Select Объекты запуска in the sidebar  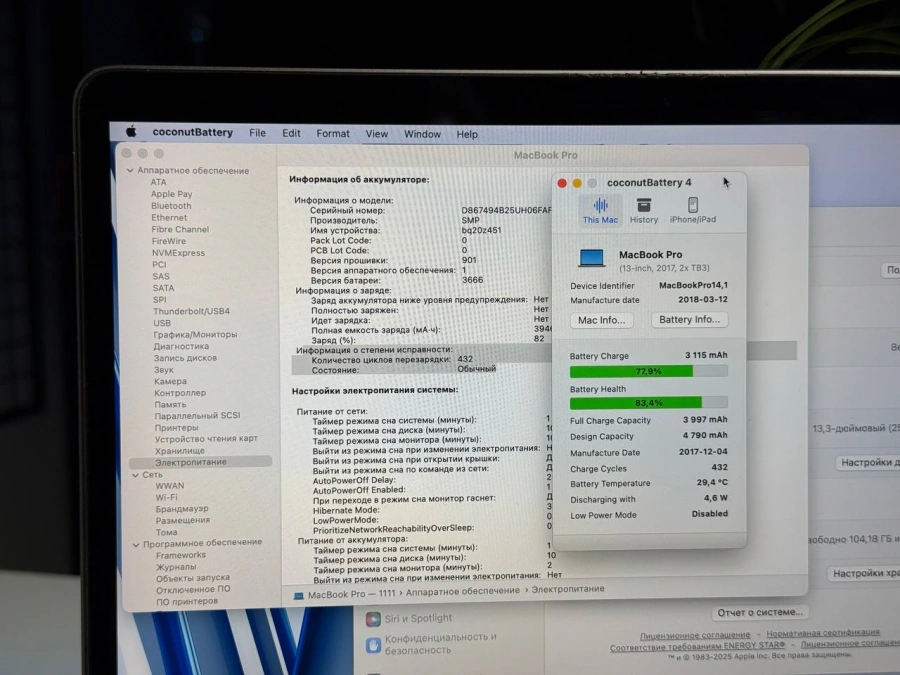click(193, 578)
